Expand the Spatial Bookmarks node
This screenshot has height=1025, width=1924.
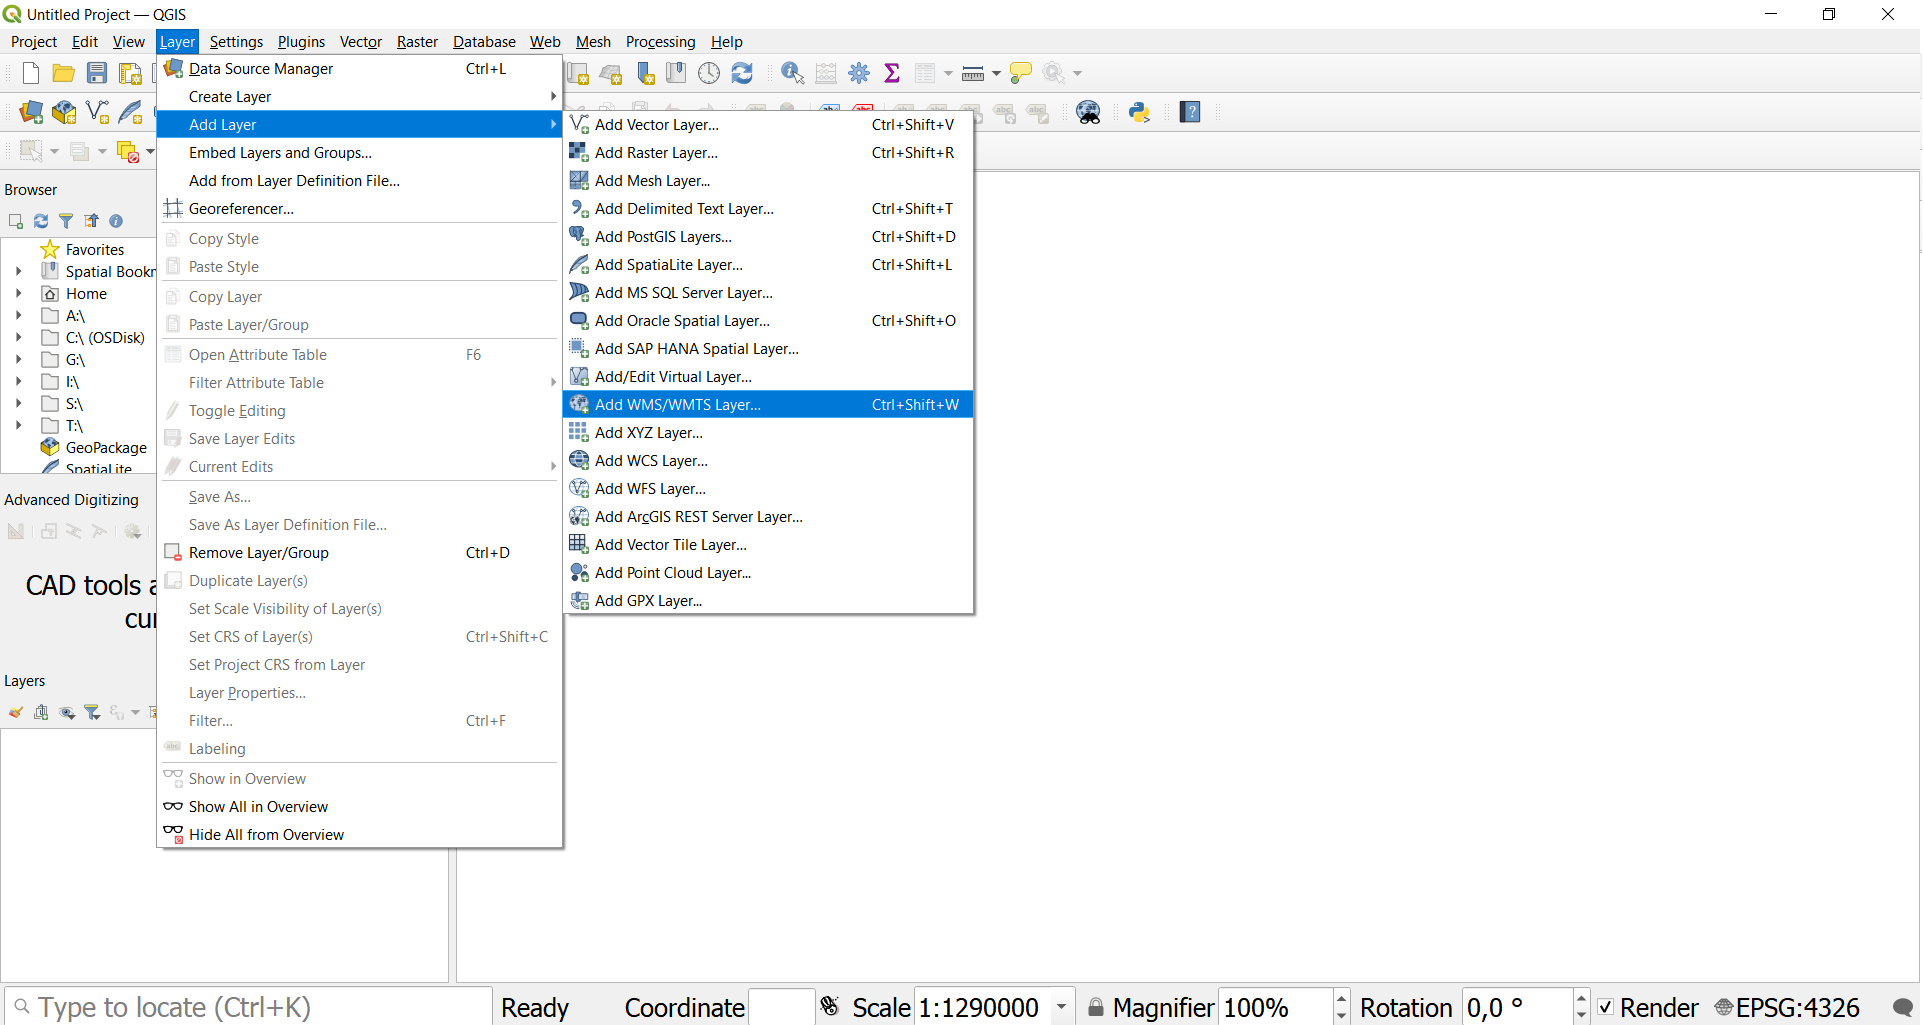[x=18, y=272]
